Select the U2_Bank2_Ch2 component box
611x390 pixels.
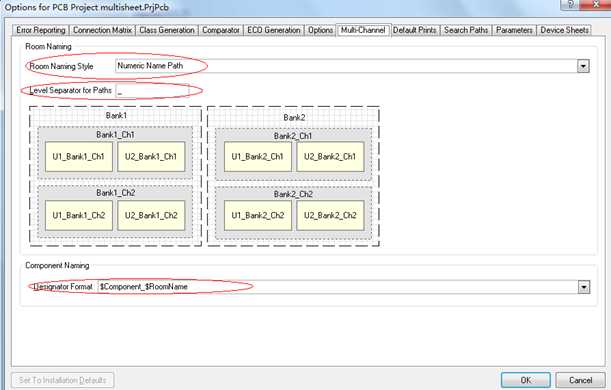(x=330, y=215)
